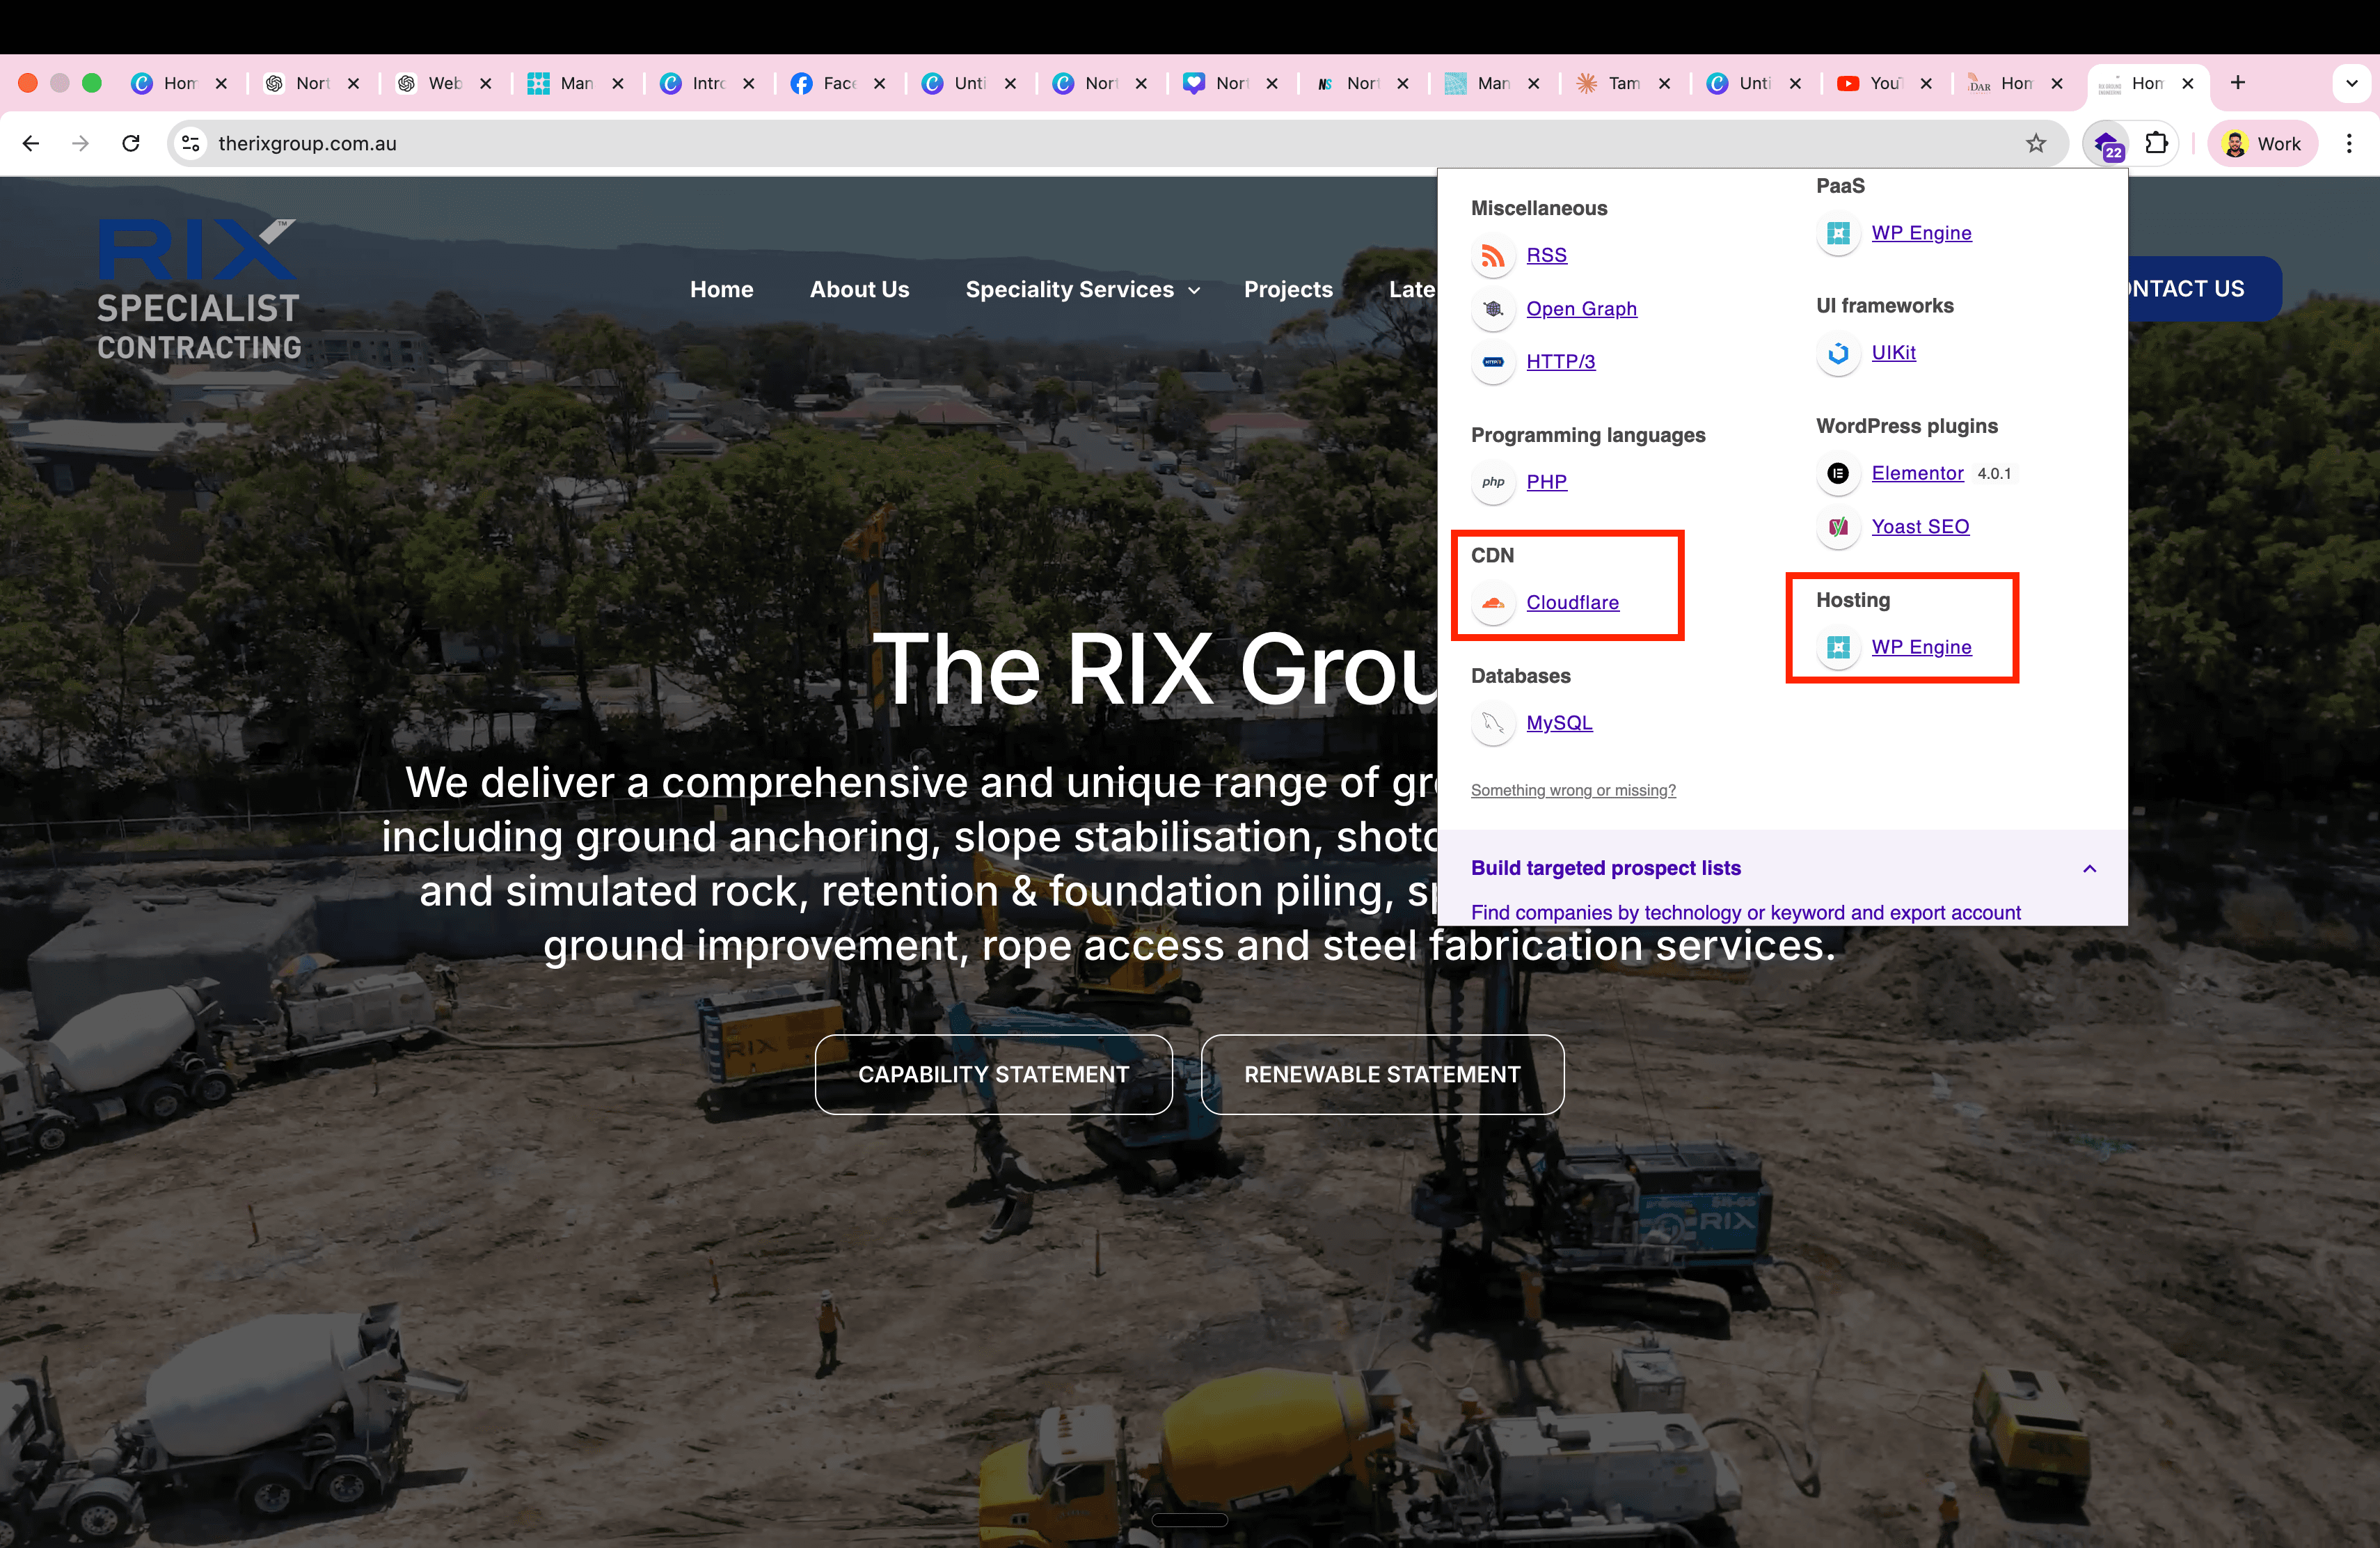Switch to the YouTube tab

pyautogui.click(x=1870, y=84)
